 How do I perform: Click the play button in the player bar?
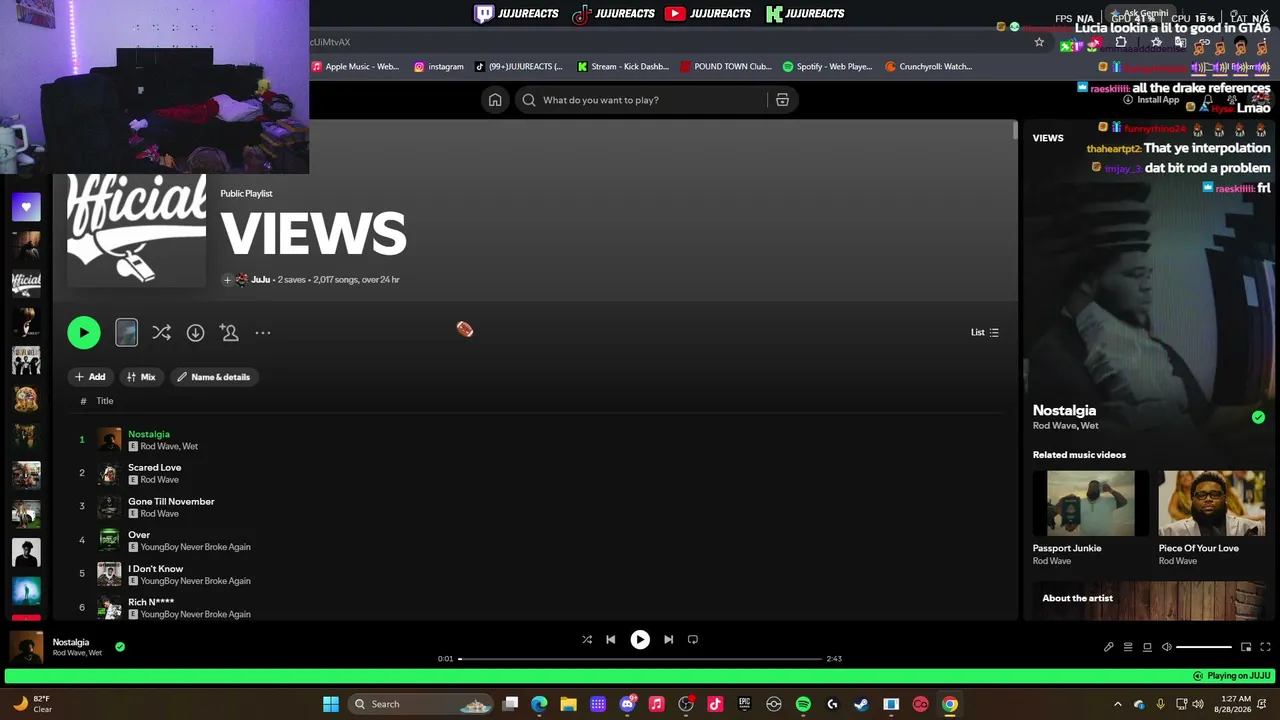(640, 640)
